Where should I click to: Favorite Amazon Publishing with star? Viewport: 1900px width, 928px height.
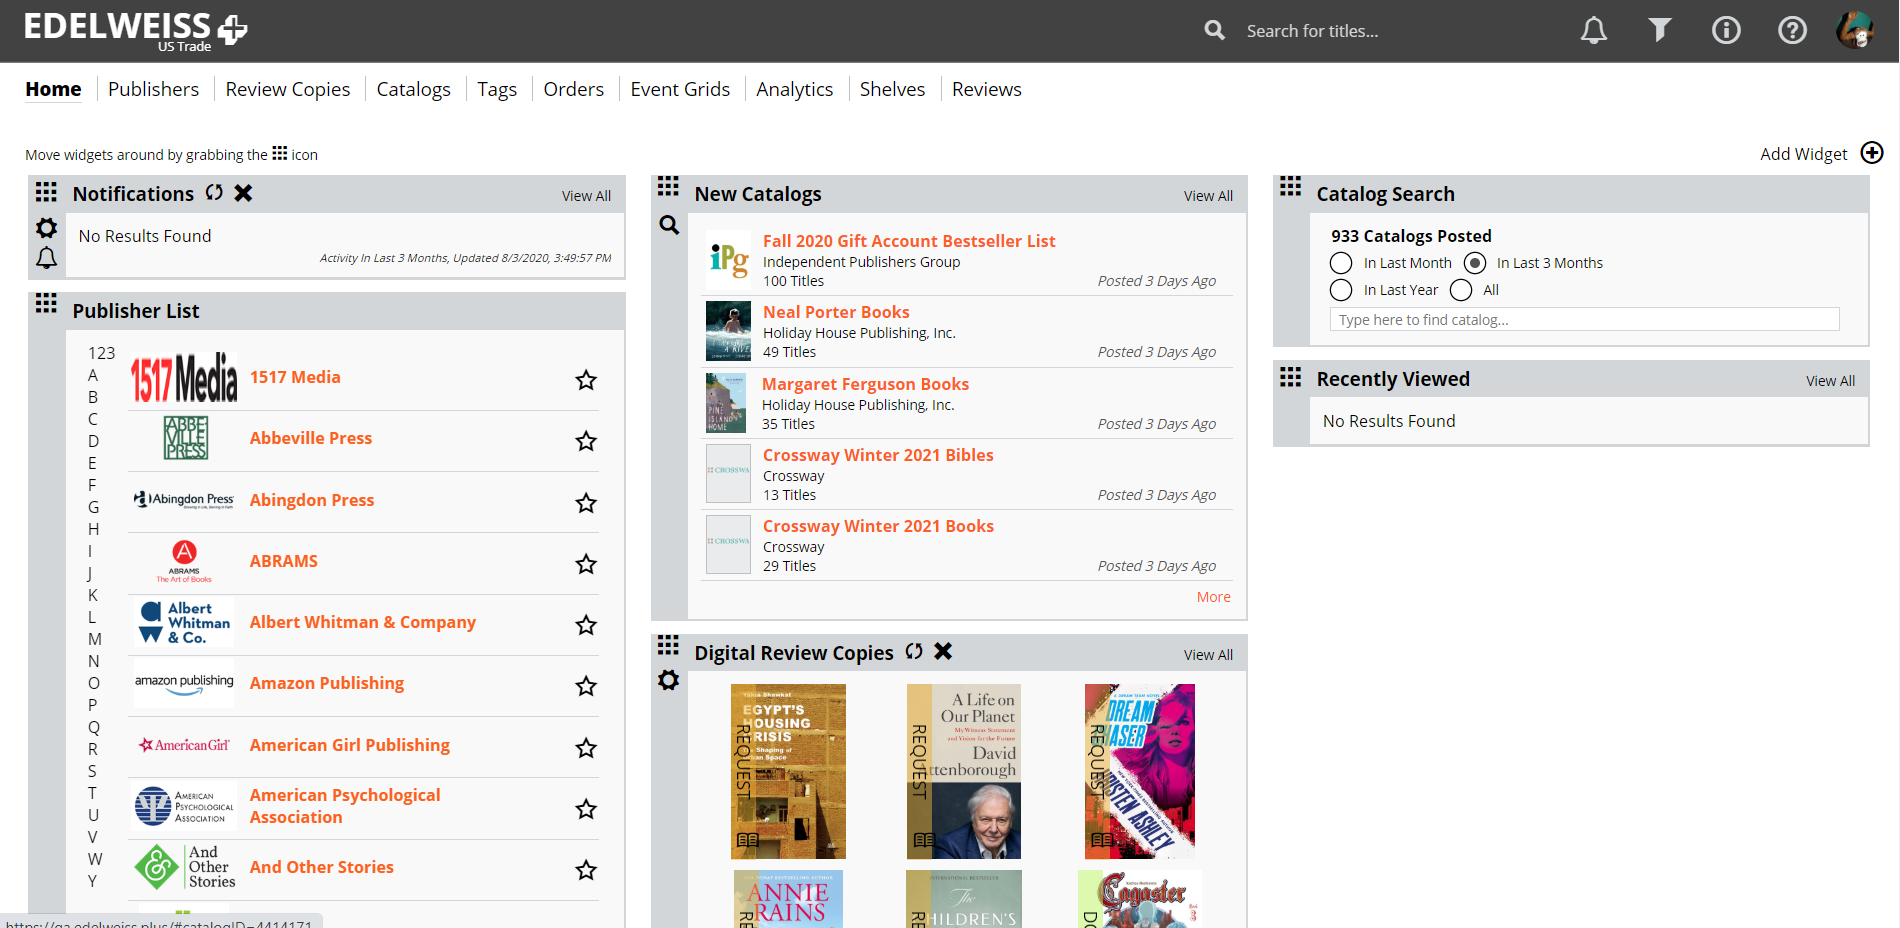pyautogui.click(x=586, y=686)
